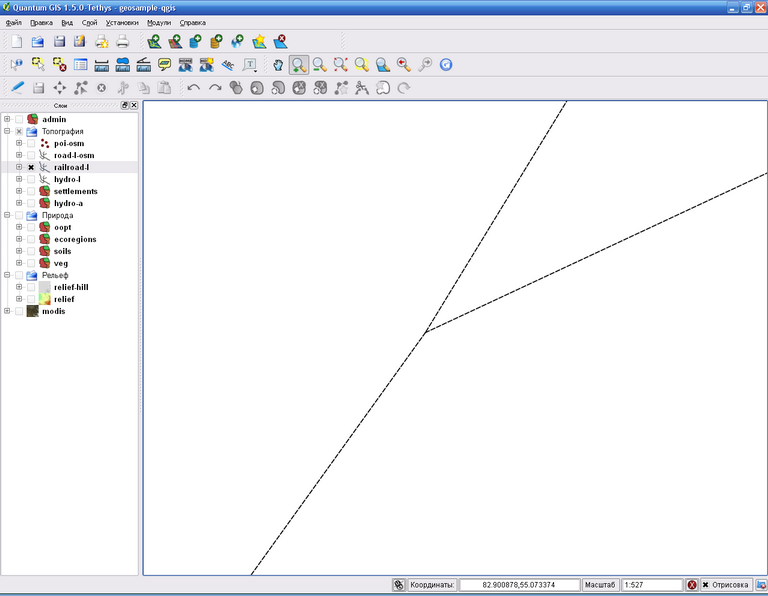Open the Модули menu

click(158, 21)
